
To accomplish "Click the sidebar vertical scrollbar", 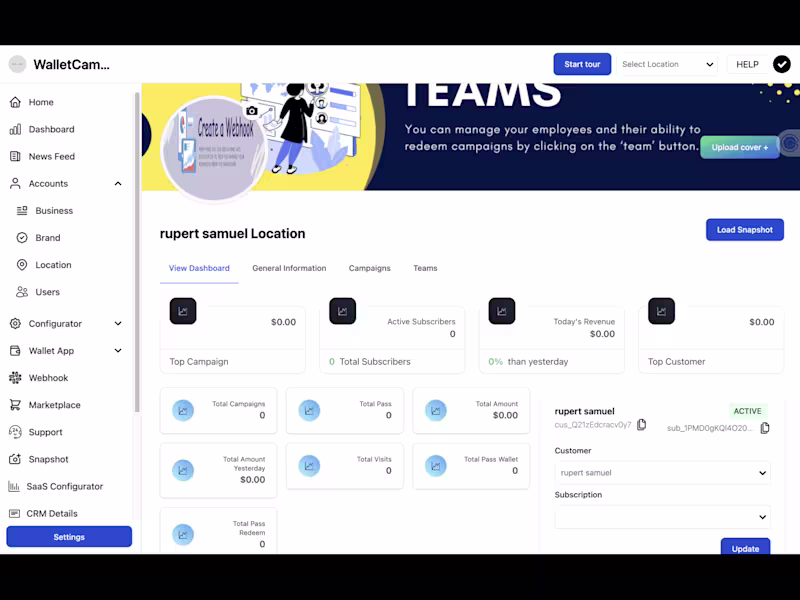I will point(137,253).
